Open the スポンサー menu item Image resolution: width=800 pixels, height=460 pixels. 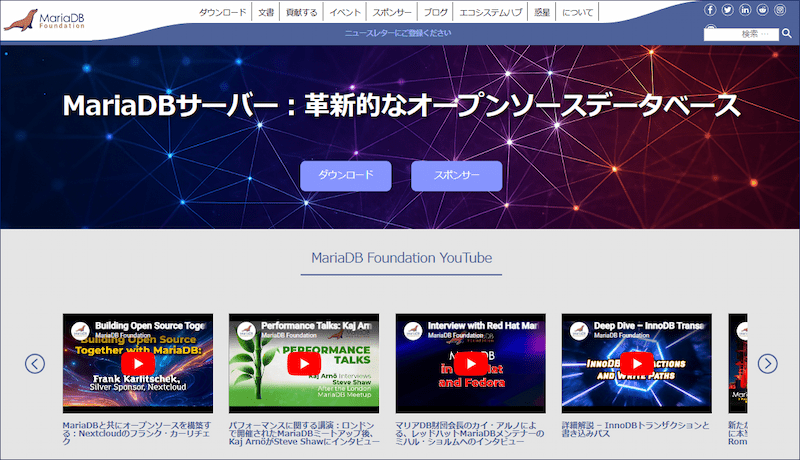[x=392, y=12]
